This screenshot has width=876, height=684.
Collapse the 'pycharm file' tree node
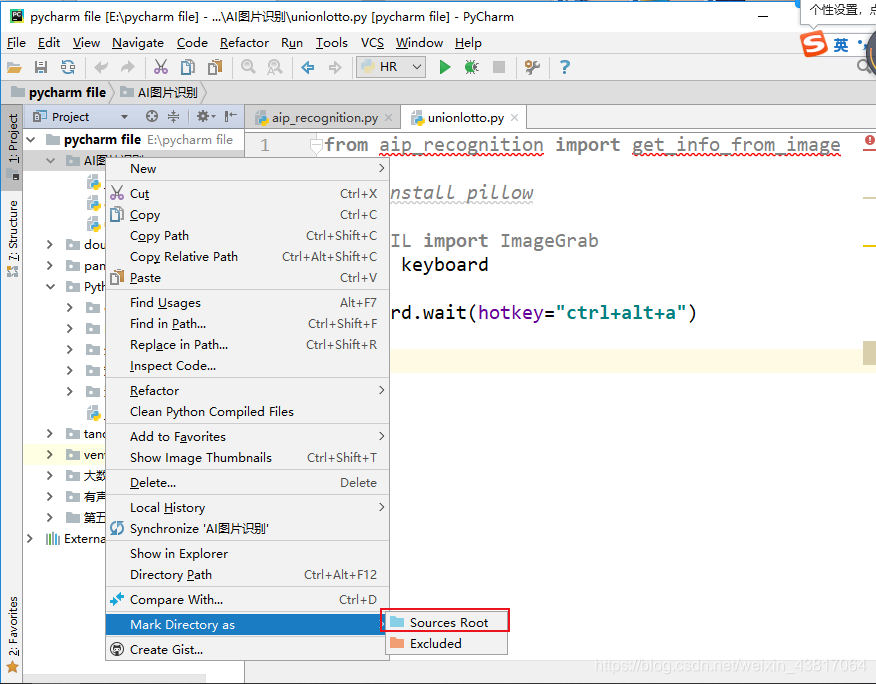[32, 139]
